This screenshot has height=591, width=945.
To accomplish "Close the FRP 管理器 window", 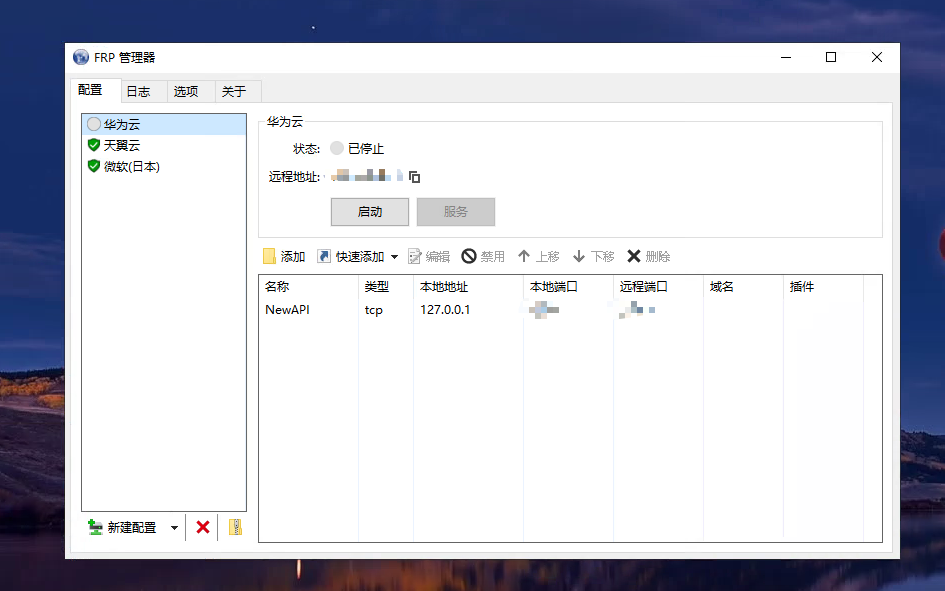I will point(877,57).
